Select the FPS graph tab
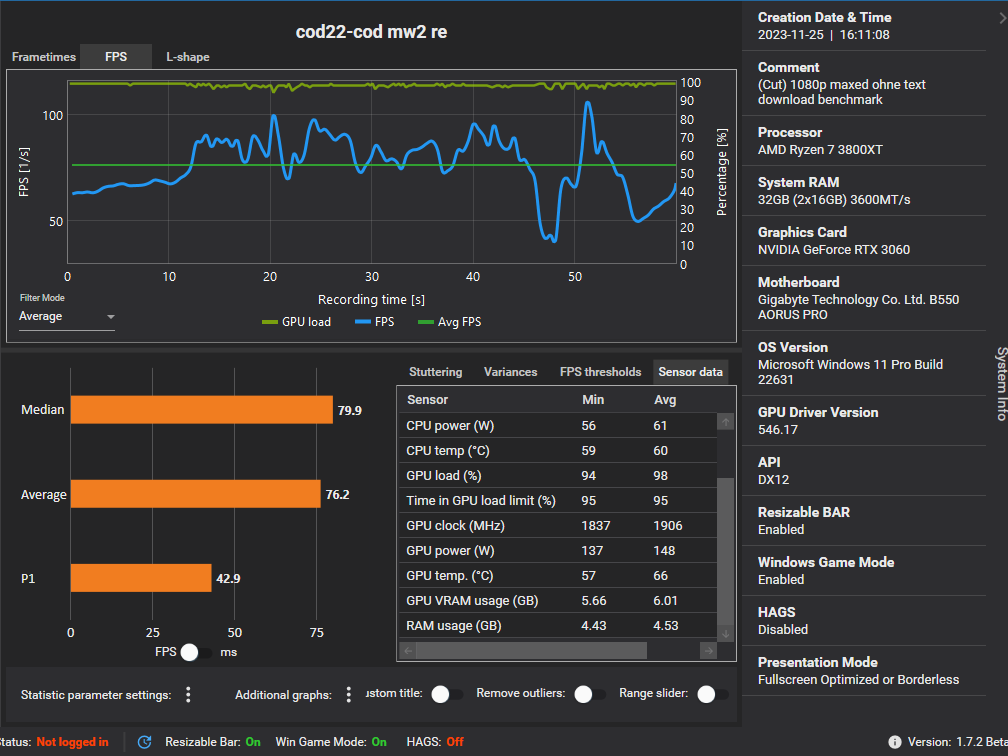 point(116,57)
